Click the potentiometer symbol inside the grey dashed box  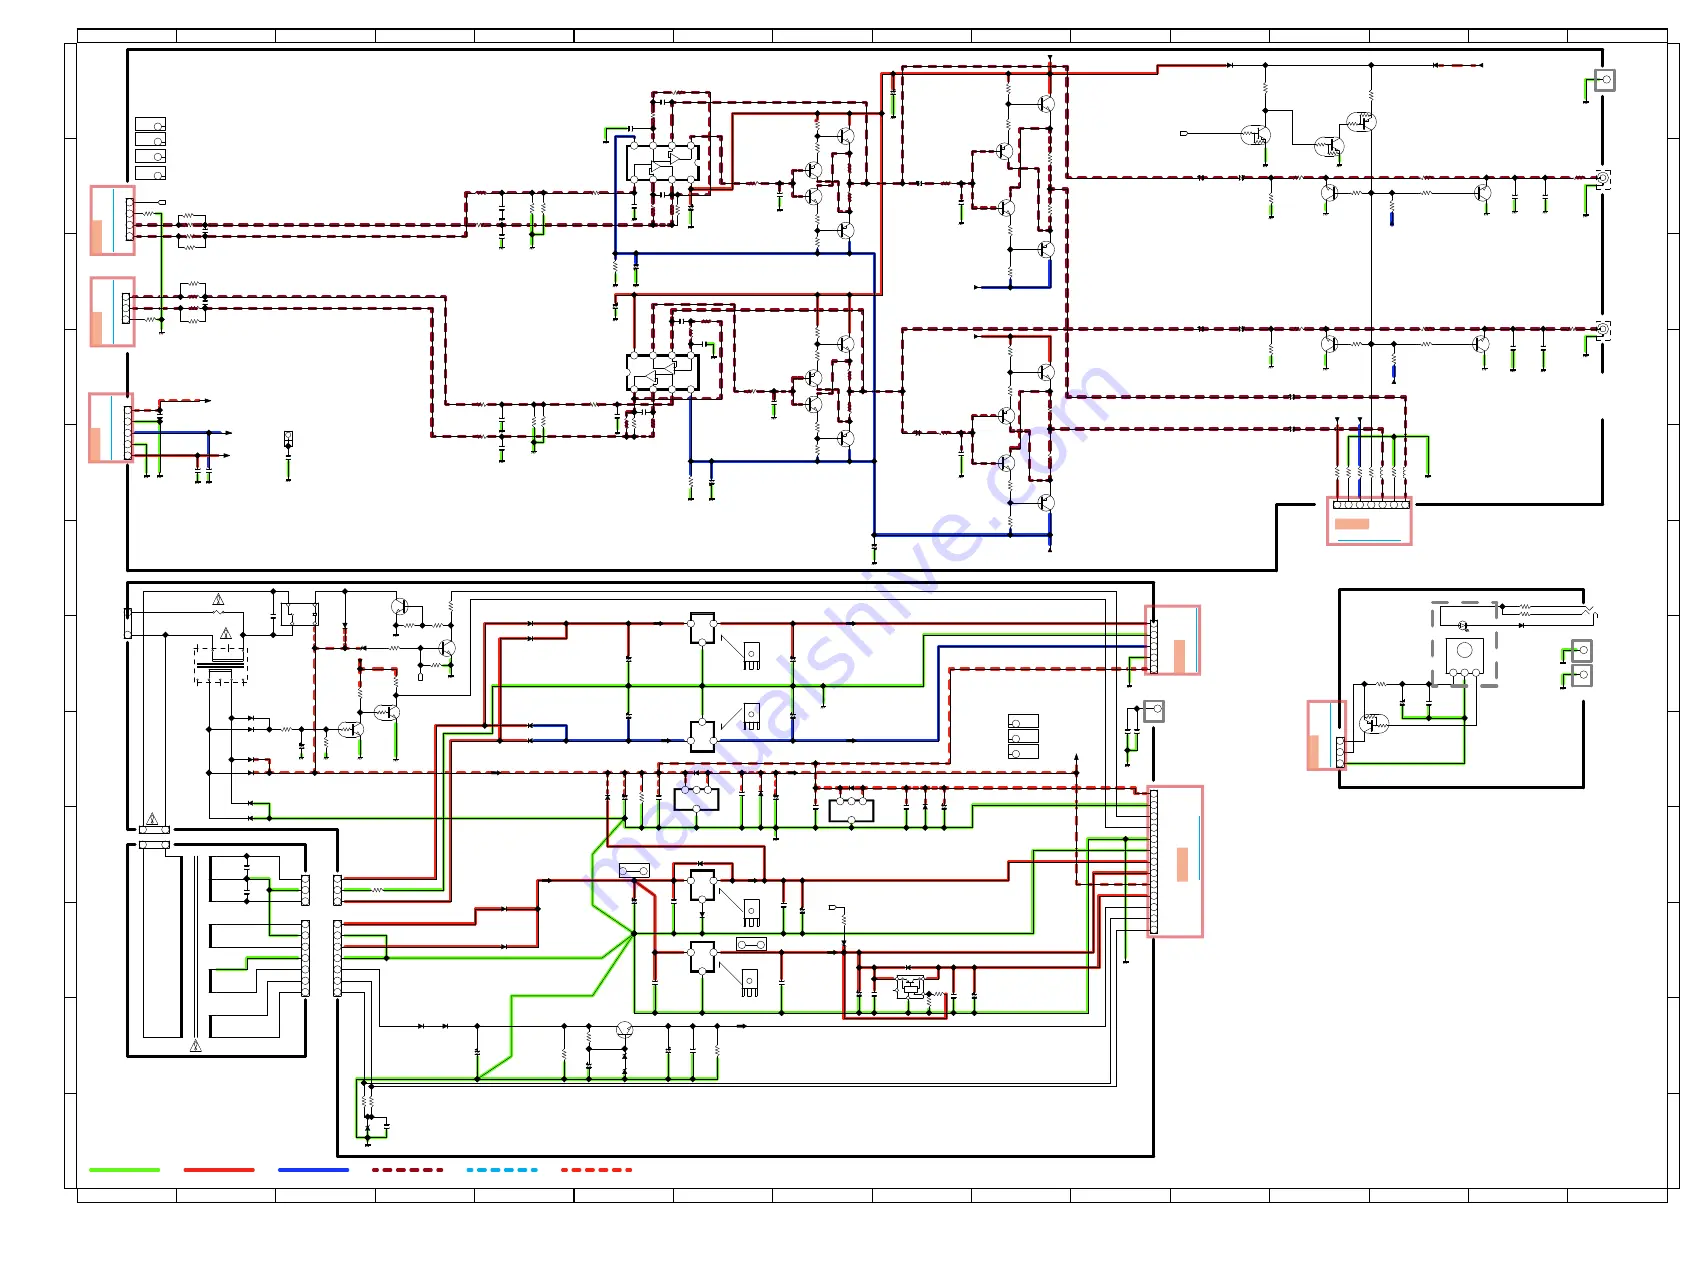pyautogui.click(x=1464, y=658)
